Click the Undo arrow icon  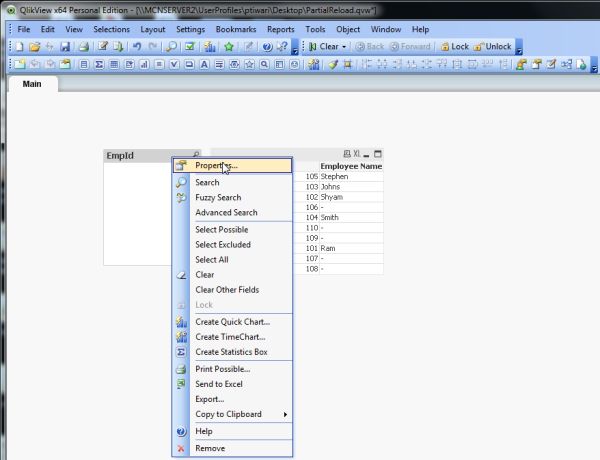137,47
